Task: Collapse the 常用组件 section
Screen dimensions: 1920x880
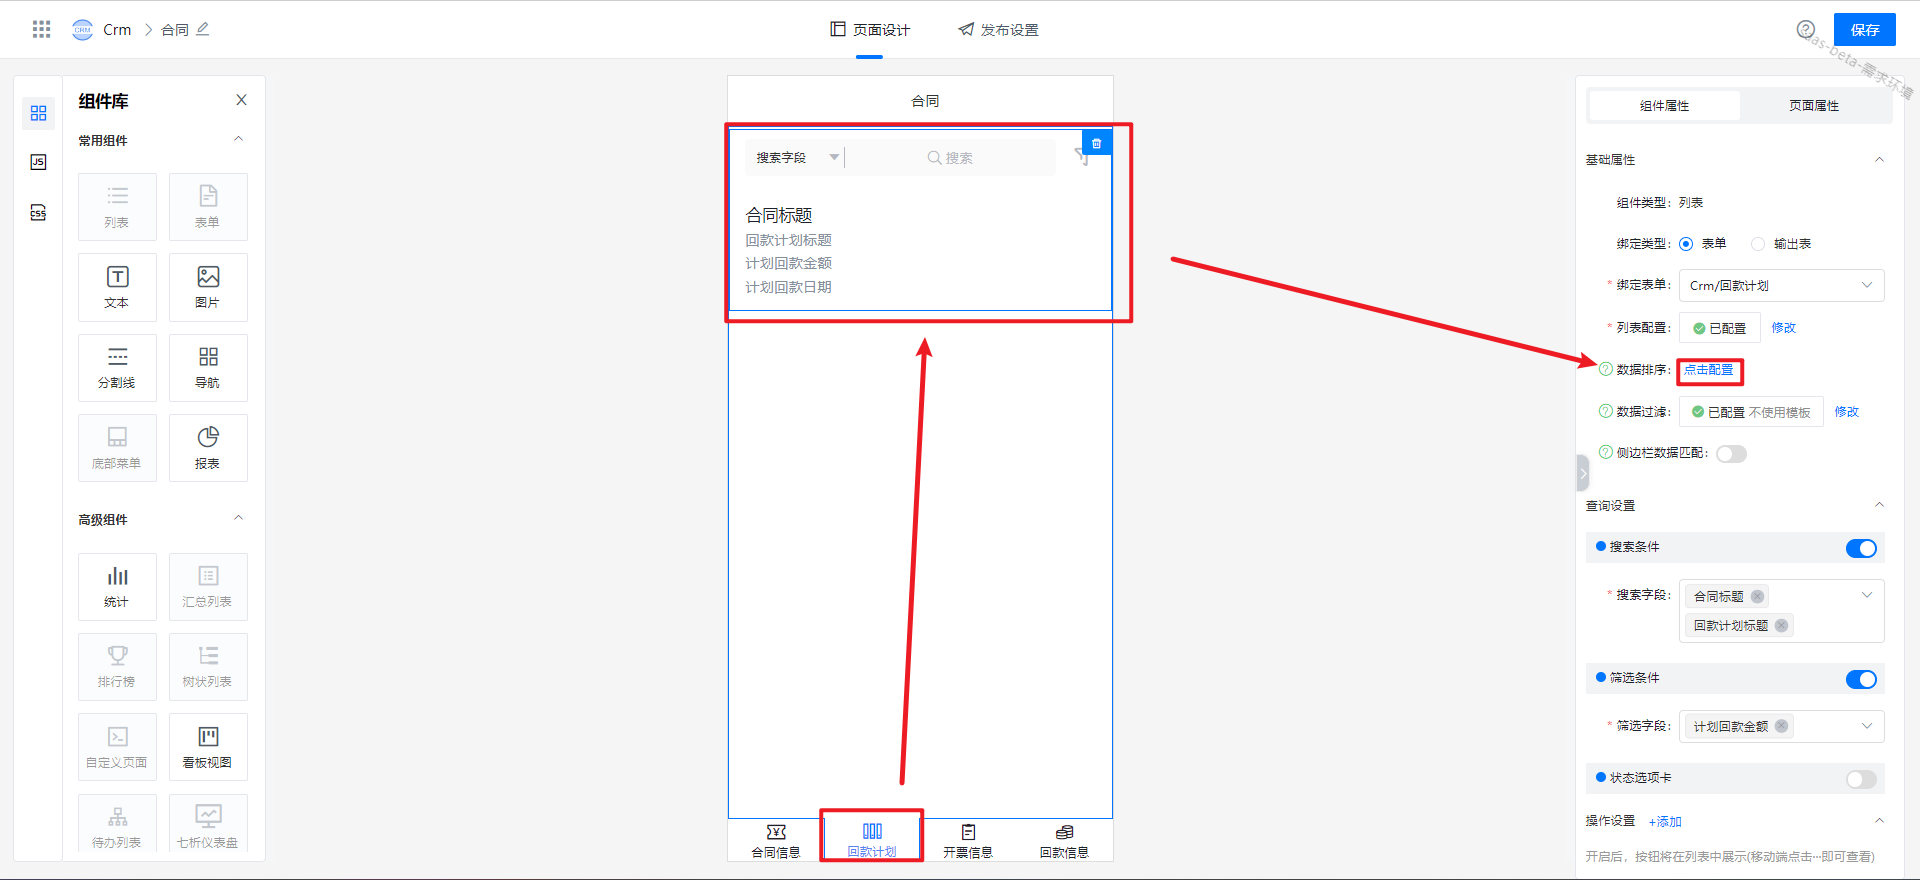Action: [238, 139]
